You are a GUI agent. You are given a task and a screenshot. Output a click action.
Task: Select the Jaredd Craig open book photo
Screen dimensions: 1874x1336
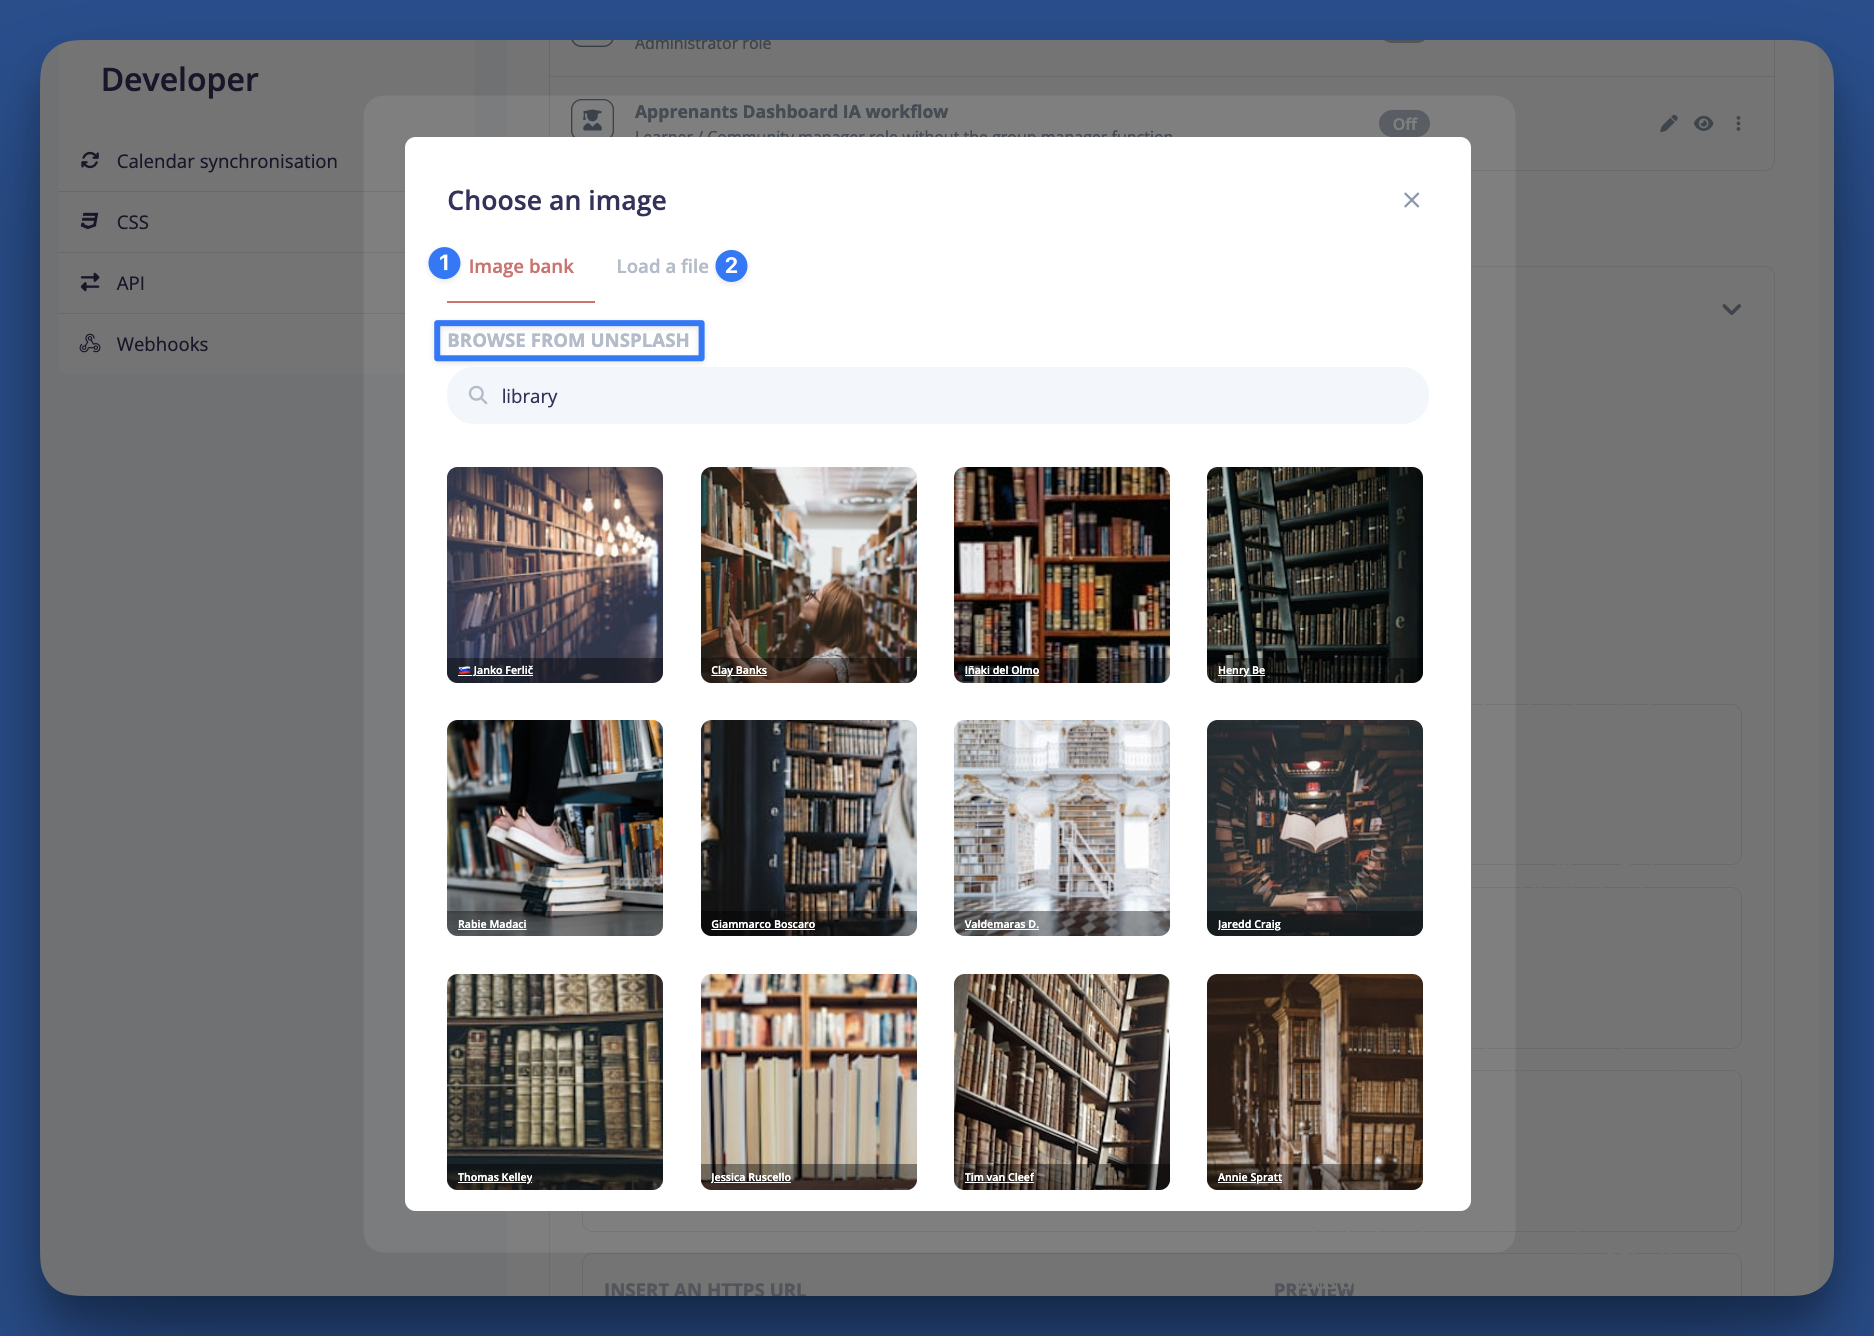[1315, 828]
